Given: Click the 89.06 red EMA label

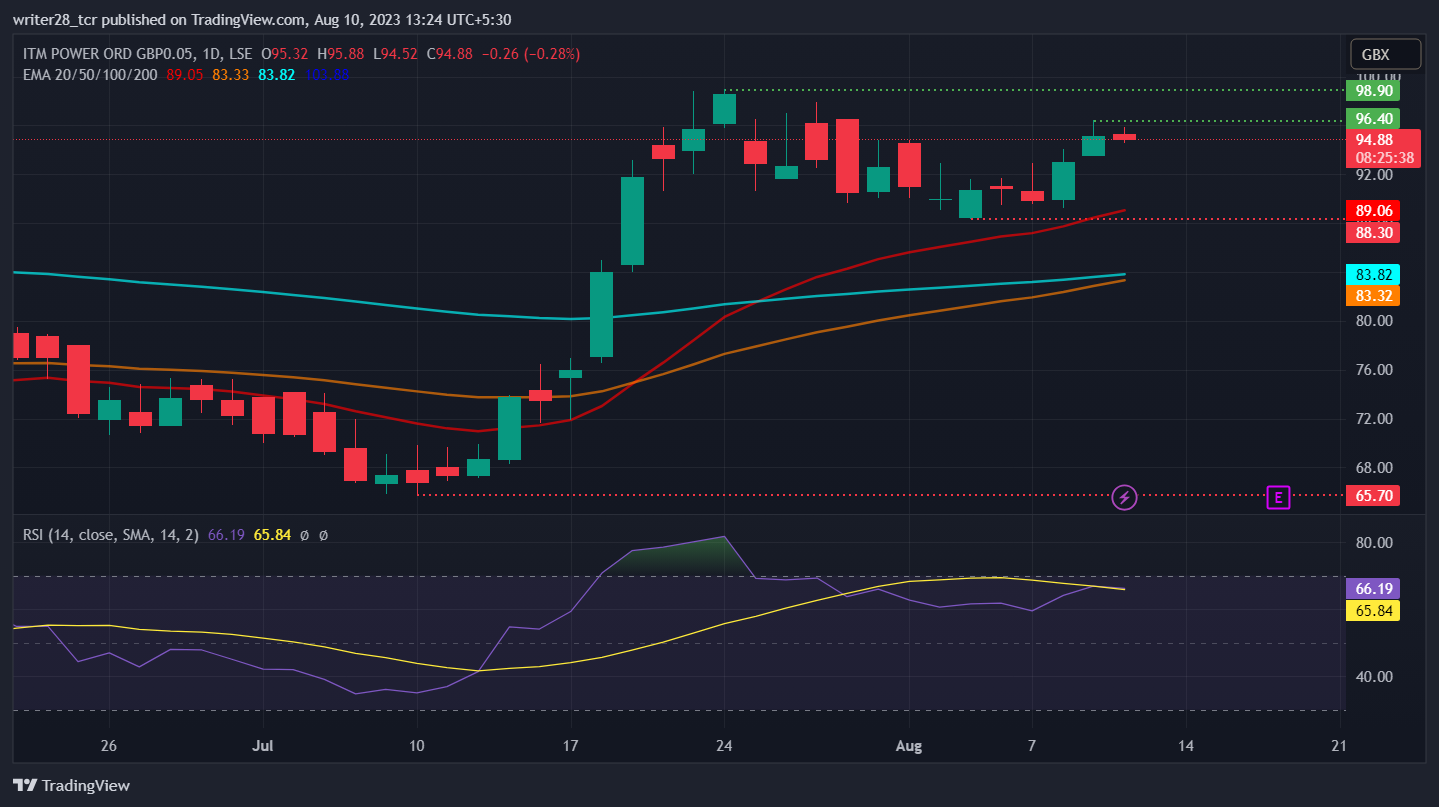Looking at the screenshot, I should [1372, 211].
